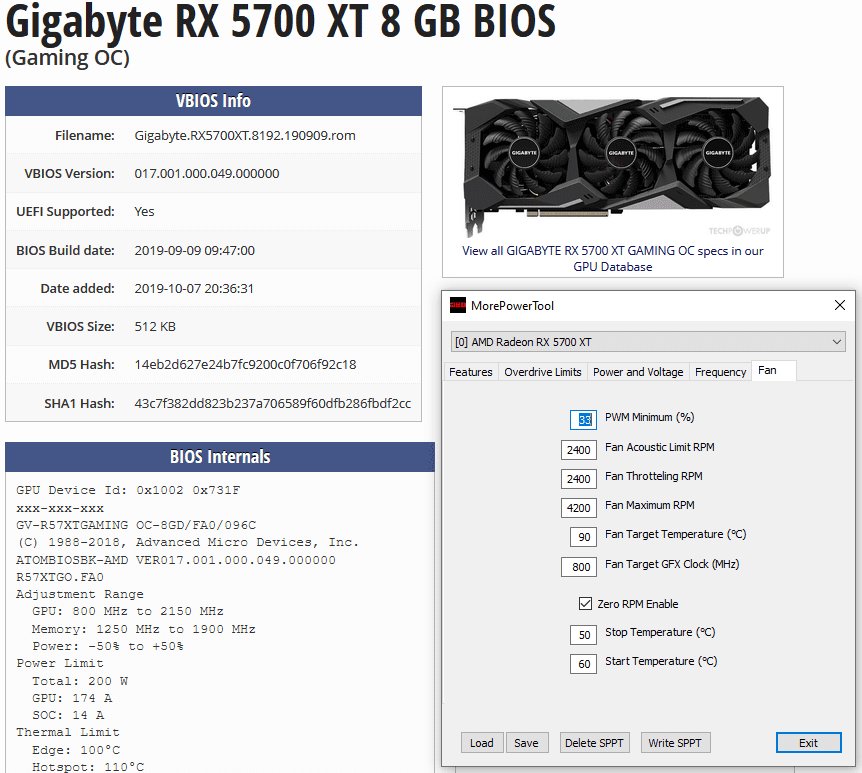Click the BIOS Internals section header
The height and width of the screenshot is (773, 862).
[220, 456]
